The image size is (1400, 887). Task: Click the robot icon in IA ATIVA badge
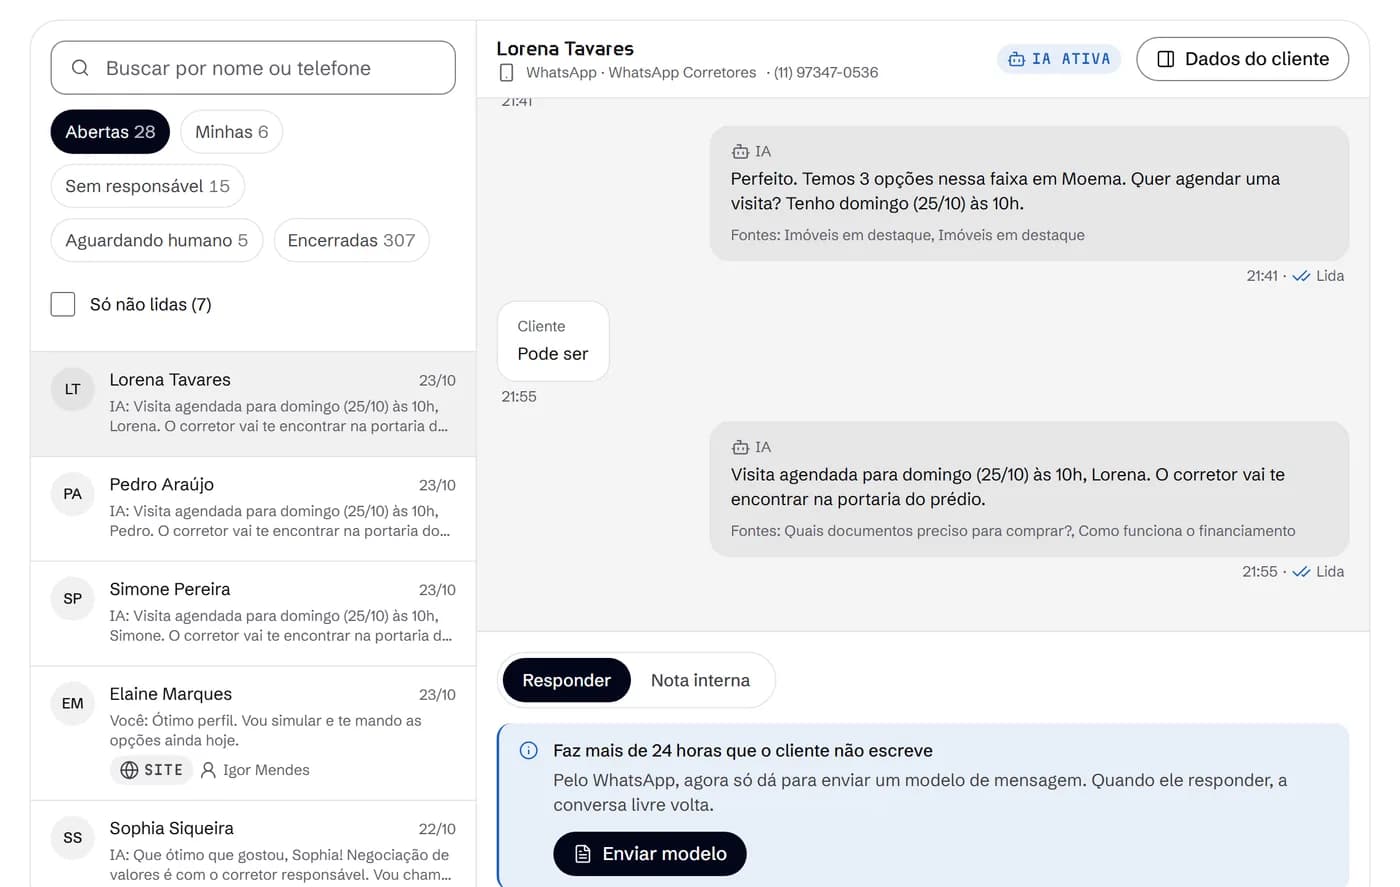pos(1016,59)
